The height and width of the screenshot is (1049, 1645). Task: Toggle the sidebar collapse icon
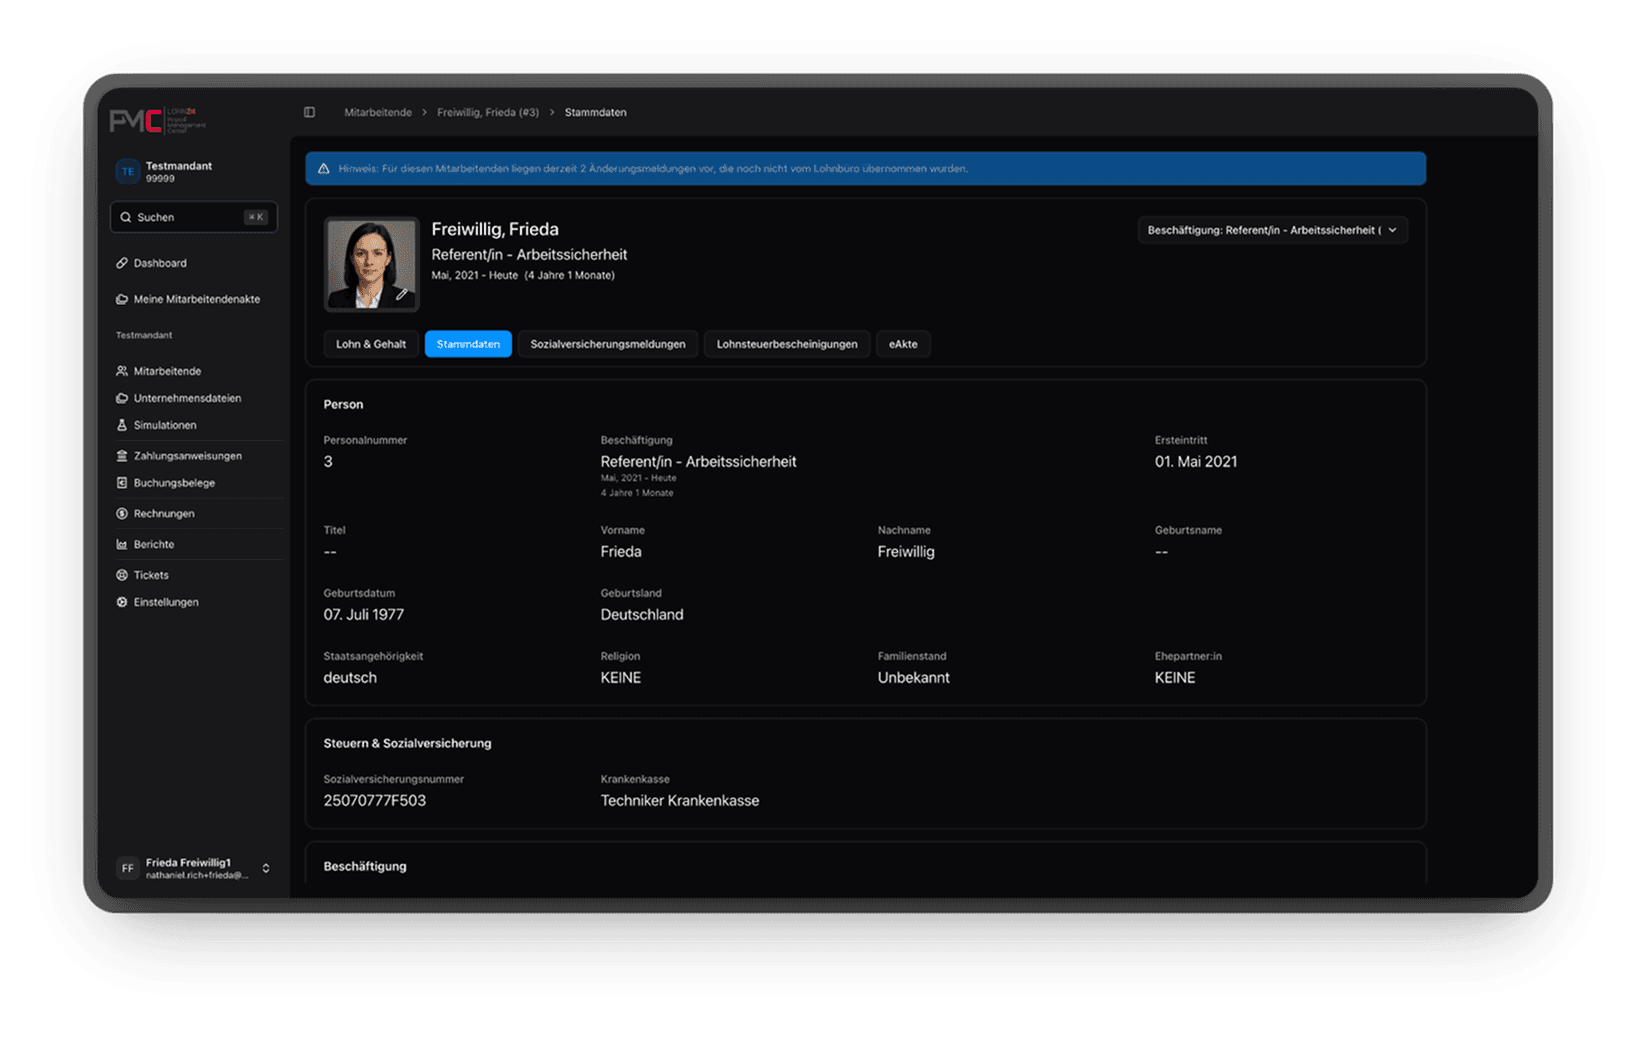click(309, 112)
